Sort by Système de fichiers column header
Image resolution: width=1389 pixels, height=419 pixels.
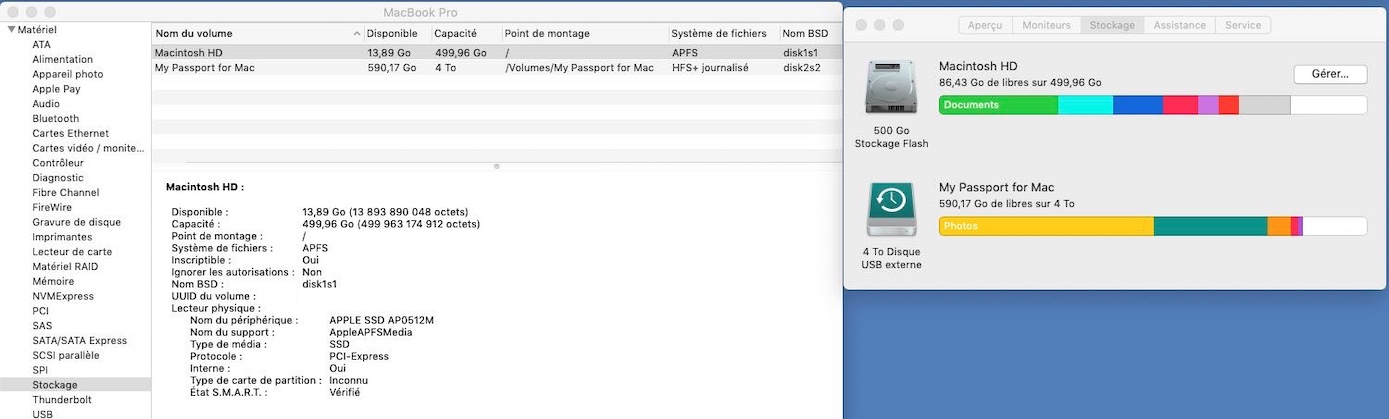coord(723,34)
